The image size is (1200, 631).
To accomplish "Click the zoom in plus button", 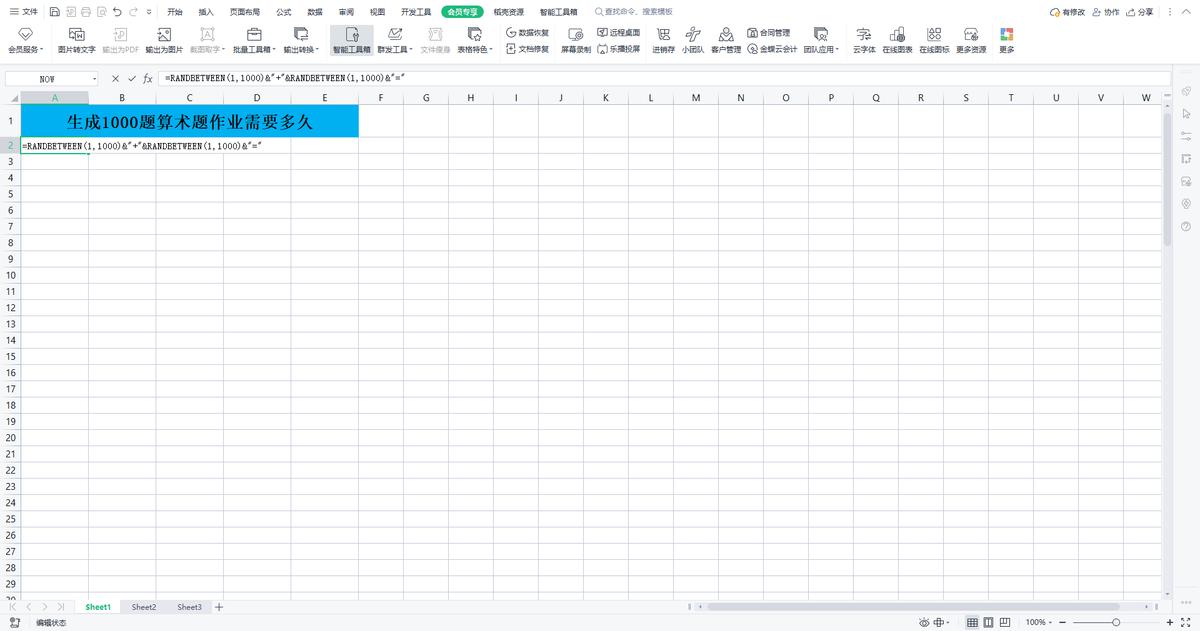I will [1171, 622].
